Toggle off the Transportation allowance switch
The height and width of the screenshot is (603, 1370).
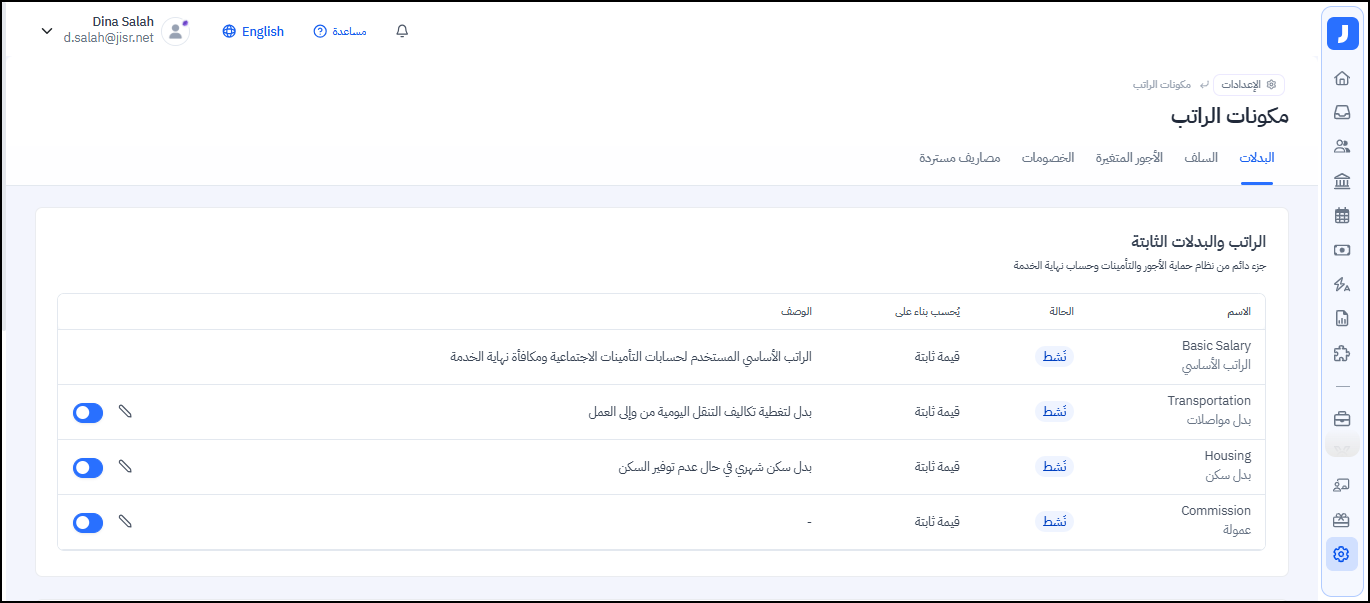coord(88,413)
